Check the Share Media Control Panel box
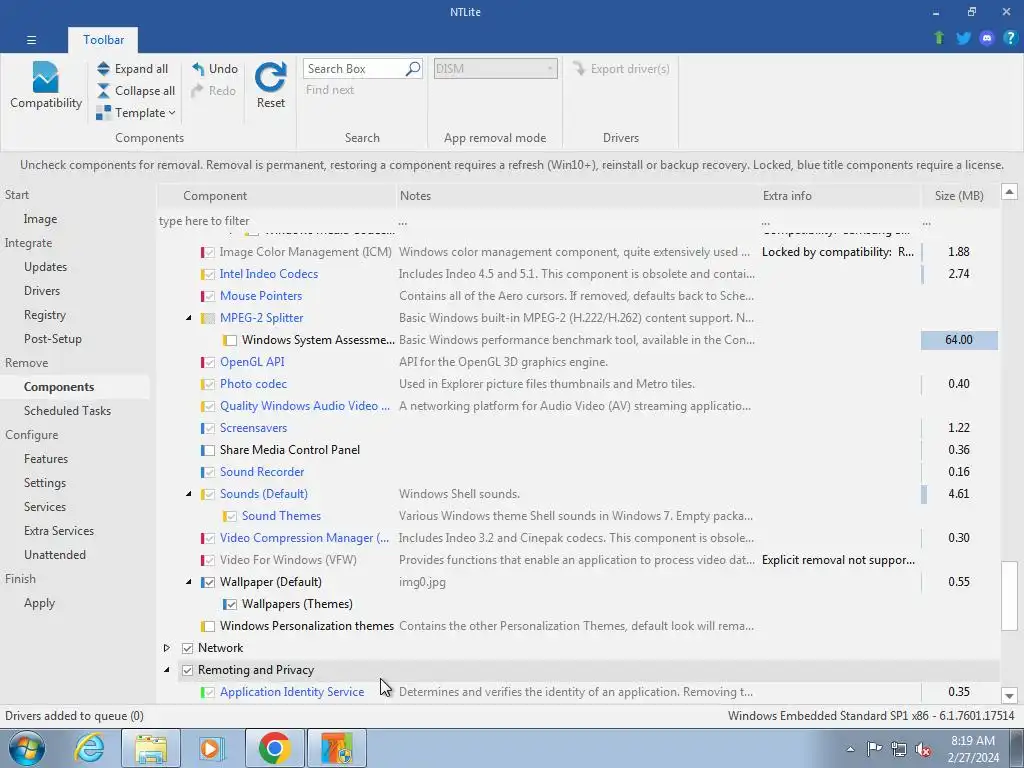 click(209, 450)
